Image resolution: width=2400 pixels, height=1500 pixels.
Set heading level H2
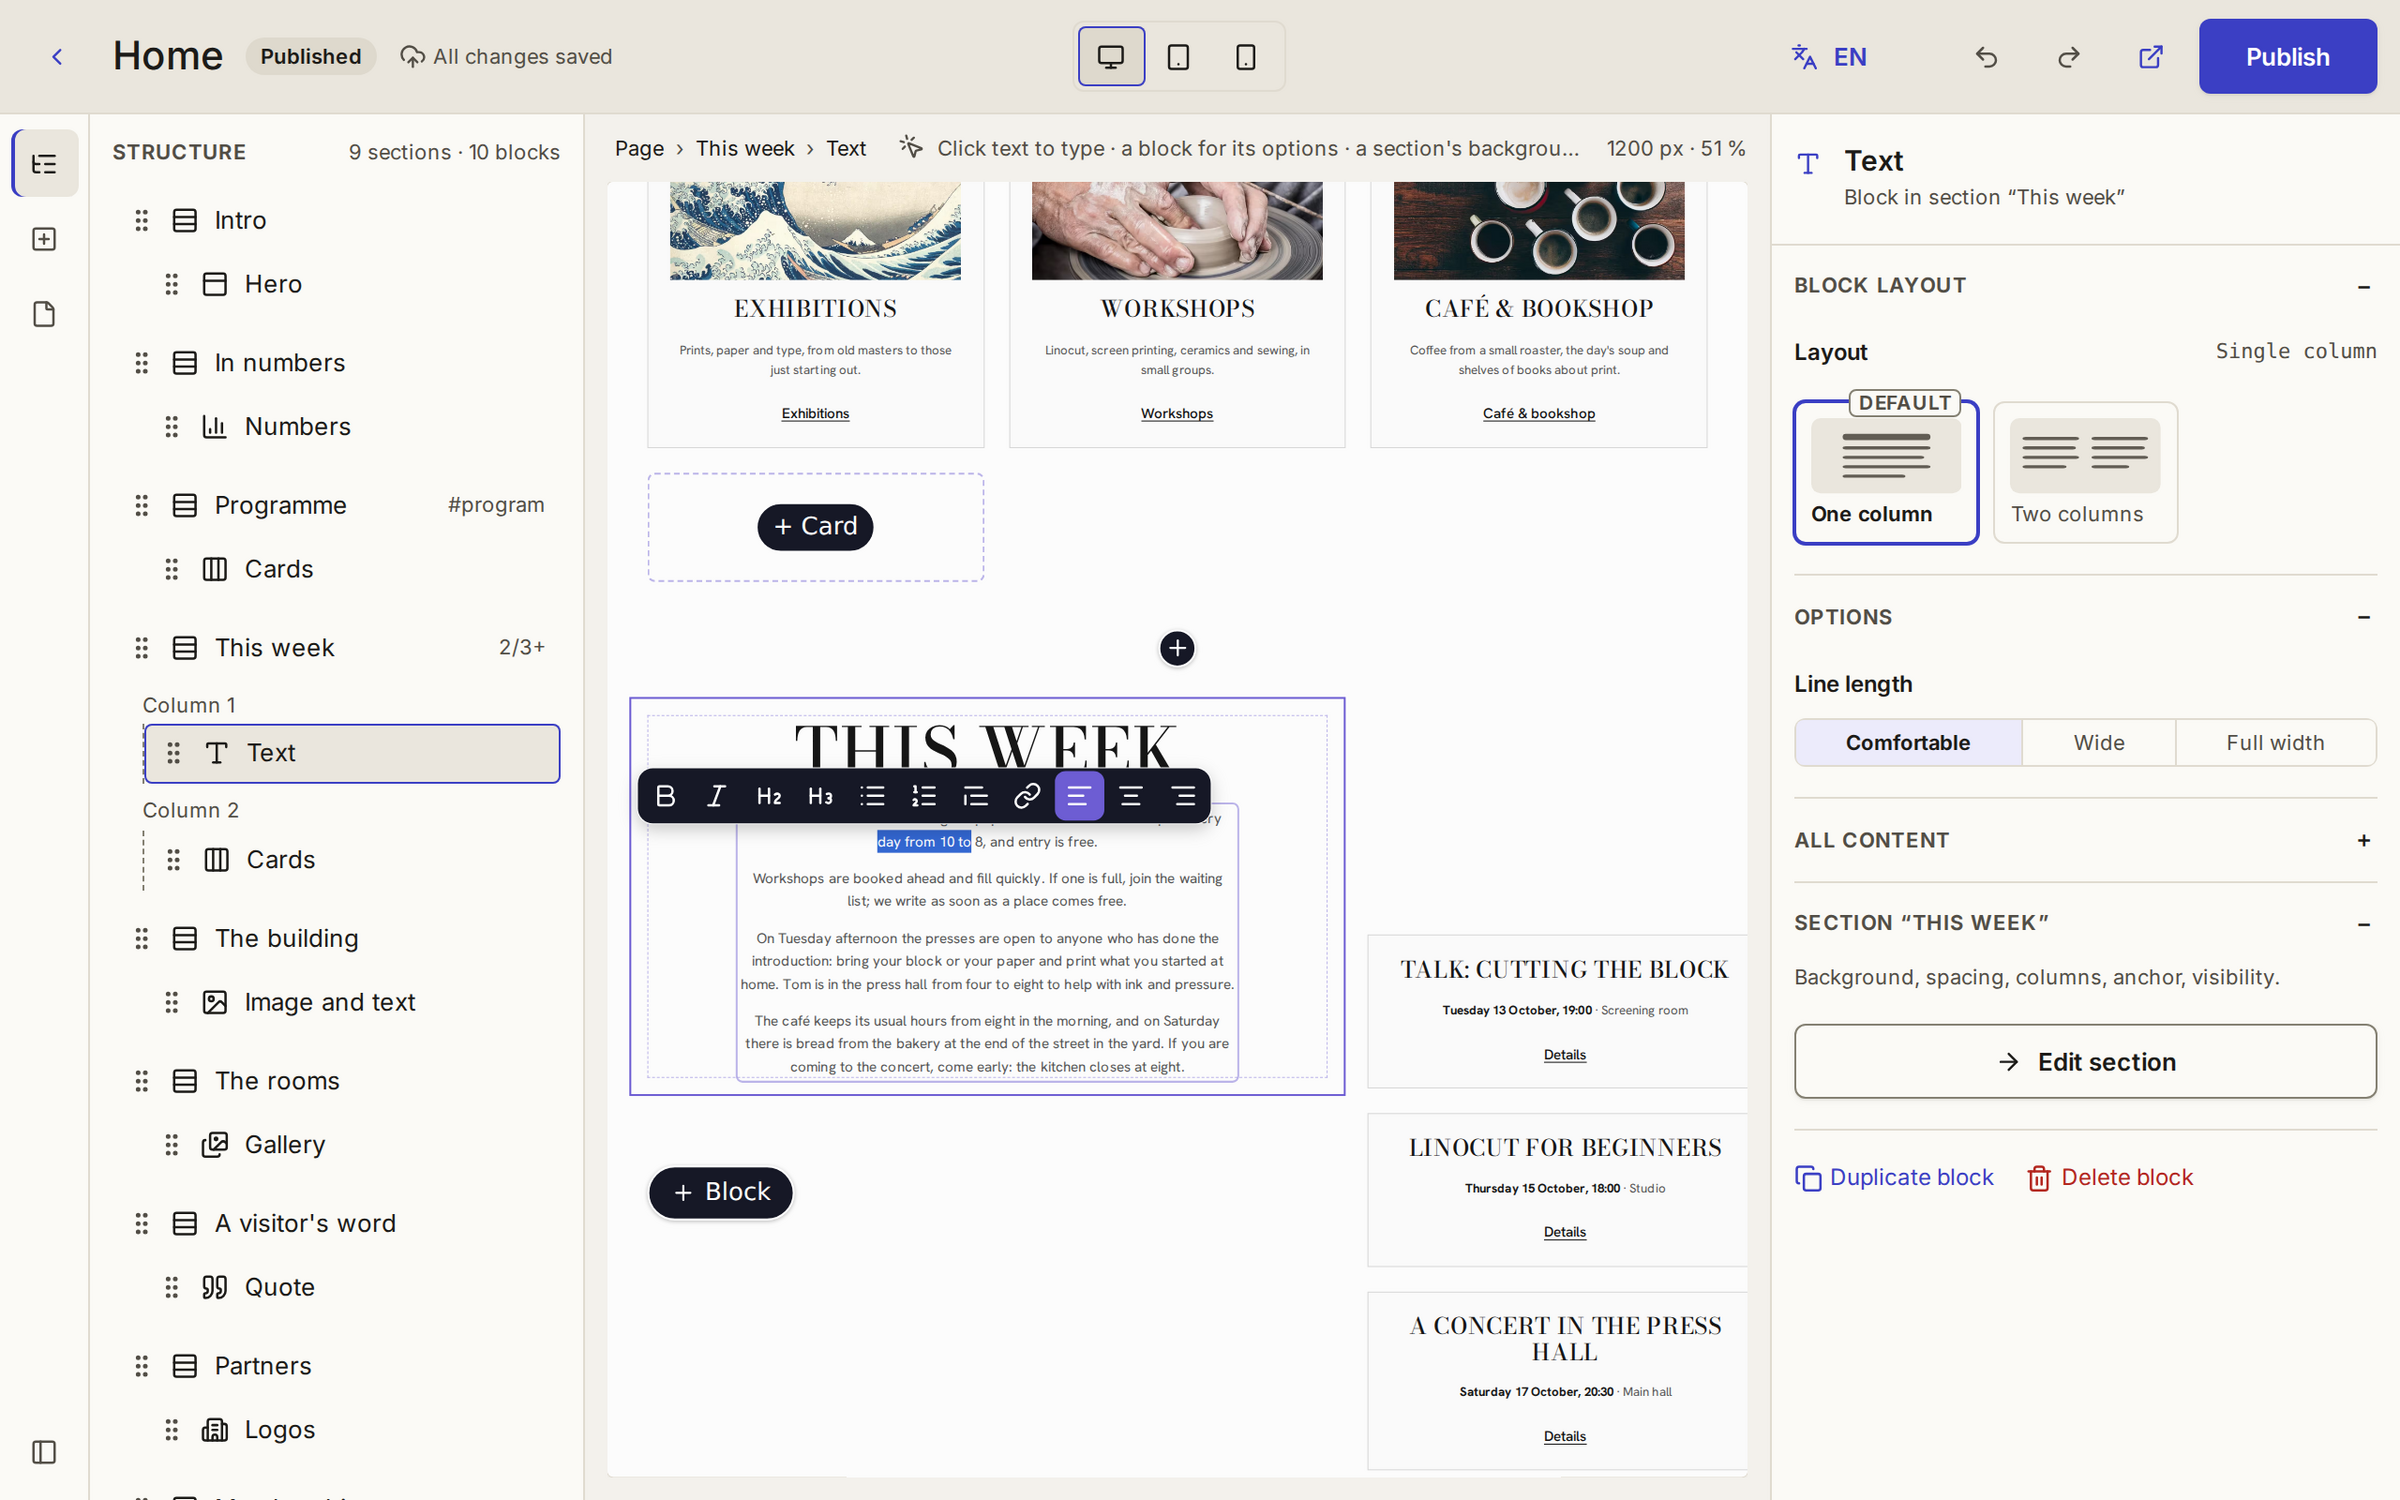point(768,796)
